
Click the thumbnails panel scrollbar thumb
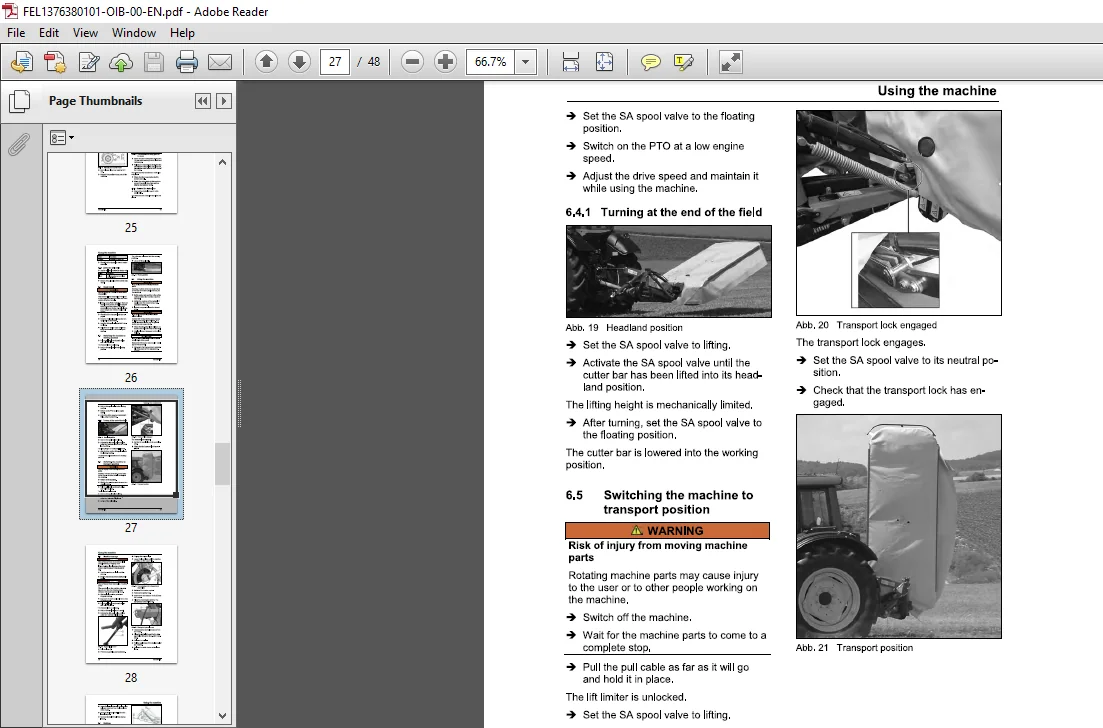tap(222, 464)
